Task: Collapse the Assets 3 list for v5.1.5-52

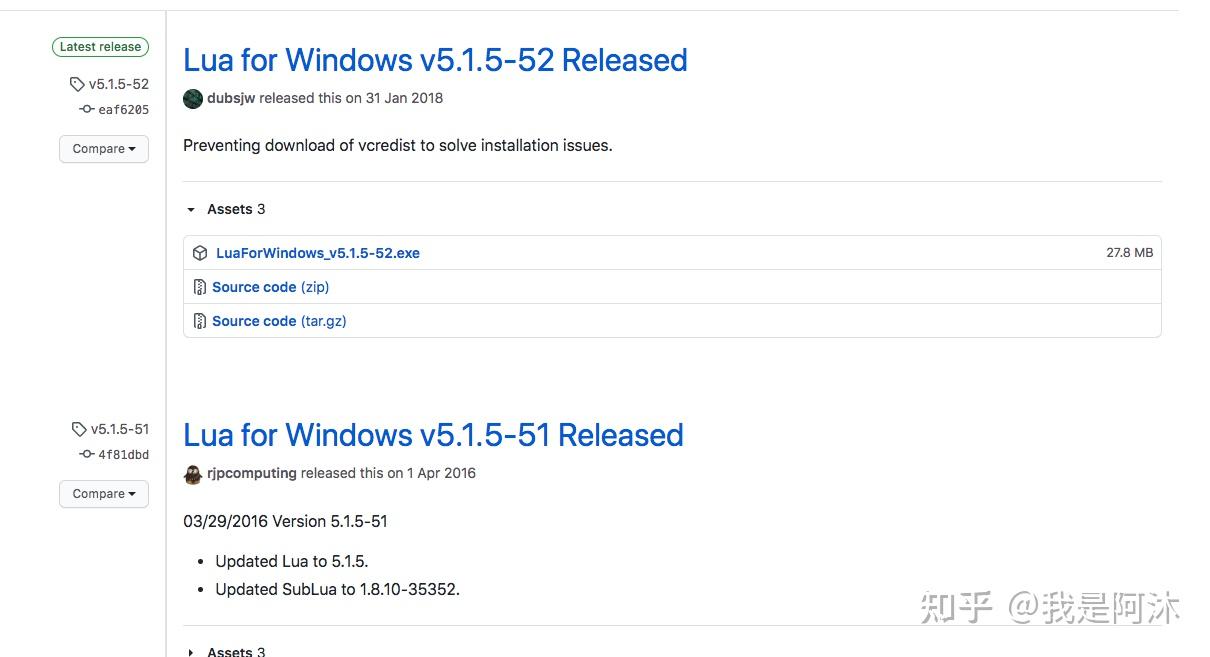Action: 191,210
